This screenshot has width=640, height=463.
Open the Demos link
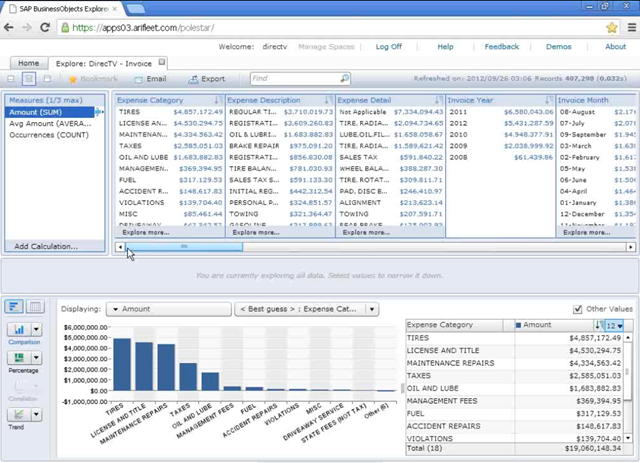[558, 47]
